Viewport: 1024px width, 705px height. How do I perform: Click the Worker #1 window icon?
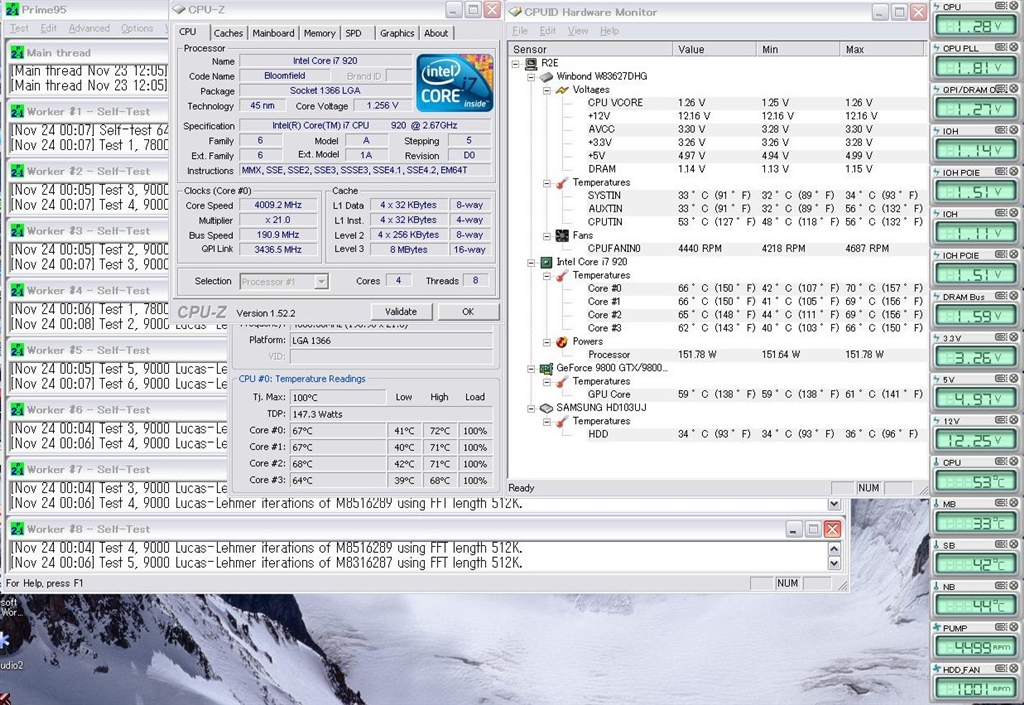pyautogui.click(x=17, y=112)
